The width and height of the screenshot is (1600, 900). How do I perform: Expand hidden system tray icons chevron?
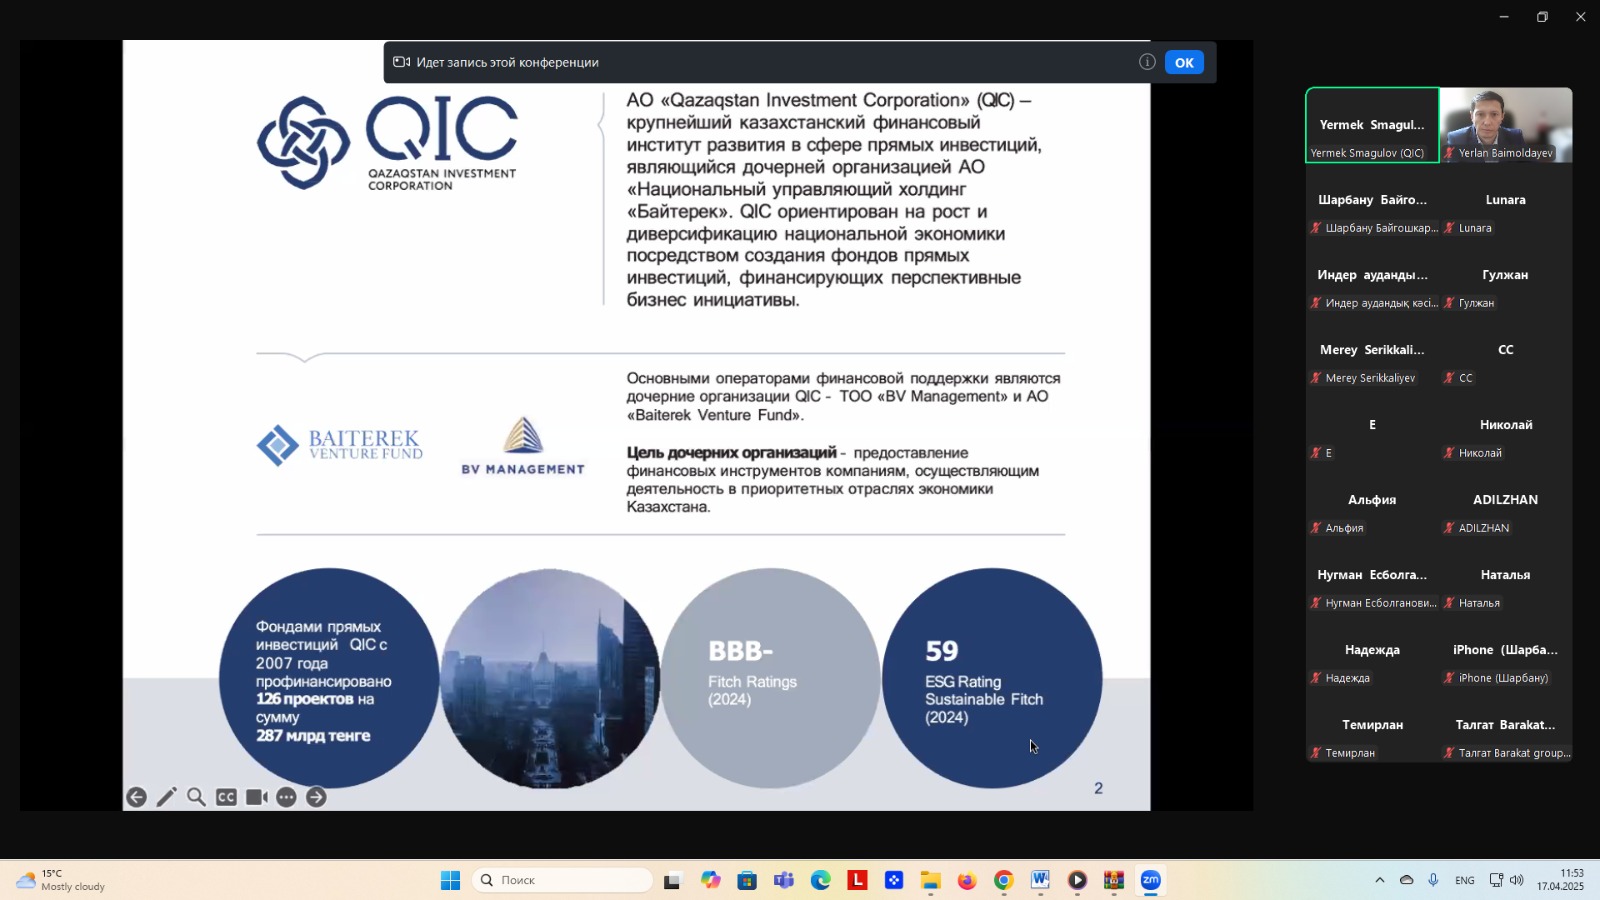pyautogui.click(x=1380, y=880)
